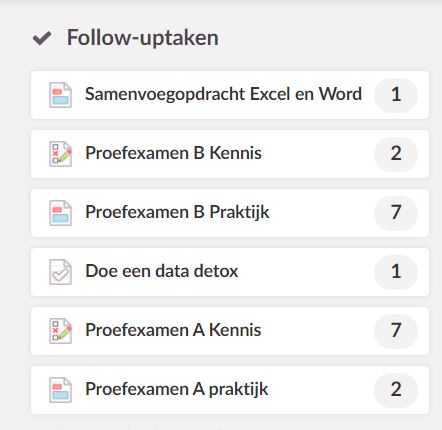Screen dimensions: 442x430
Task: Click the Proefexamen B Praktijk assignment icon
Action: coord(60,213)
